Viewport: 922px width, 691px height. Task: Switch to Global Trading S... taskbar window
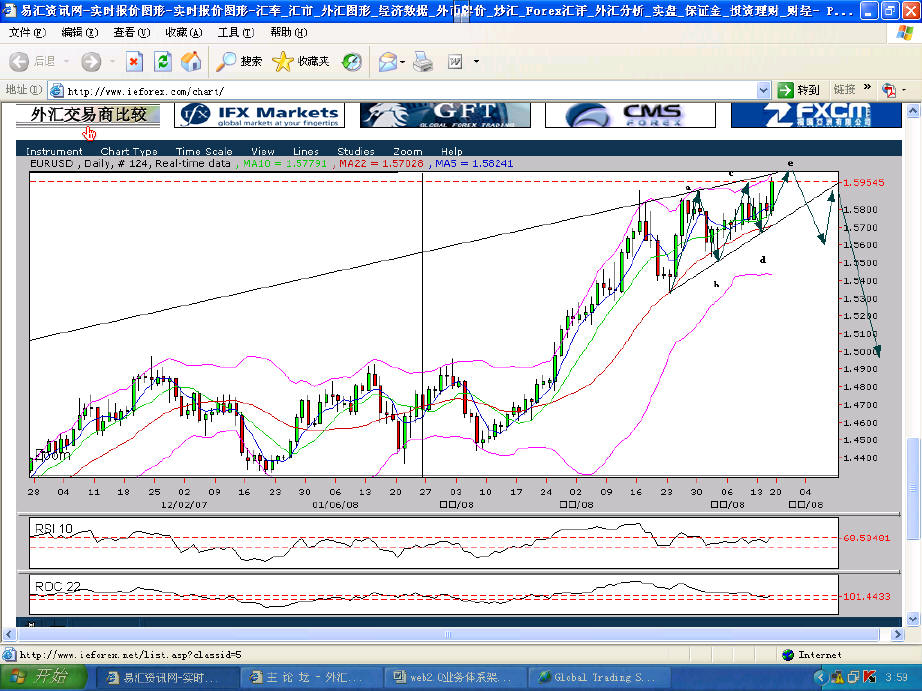599,677
